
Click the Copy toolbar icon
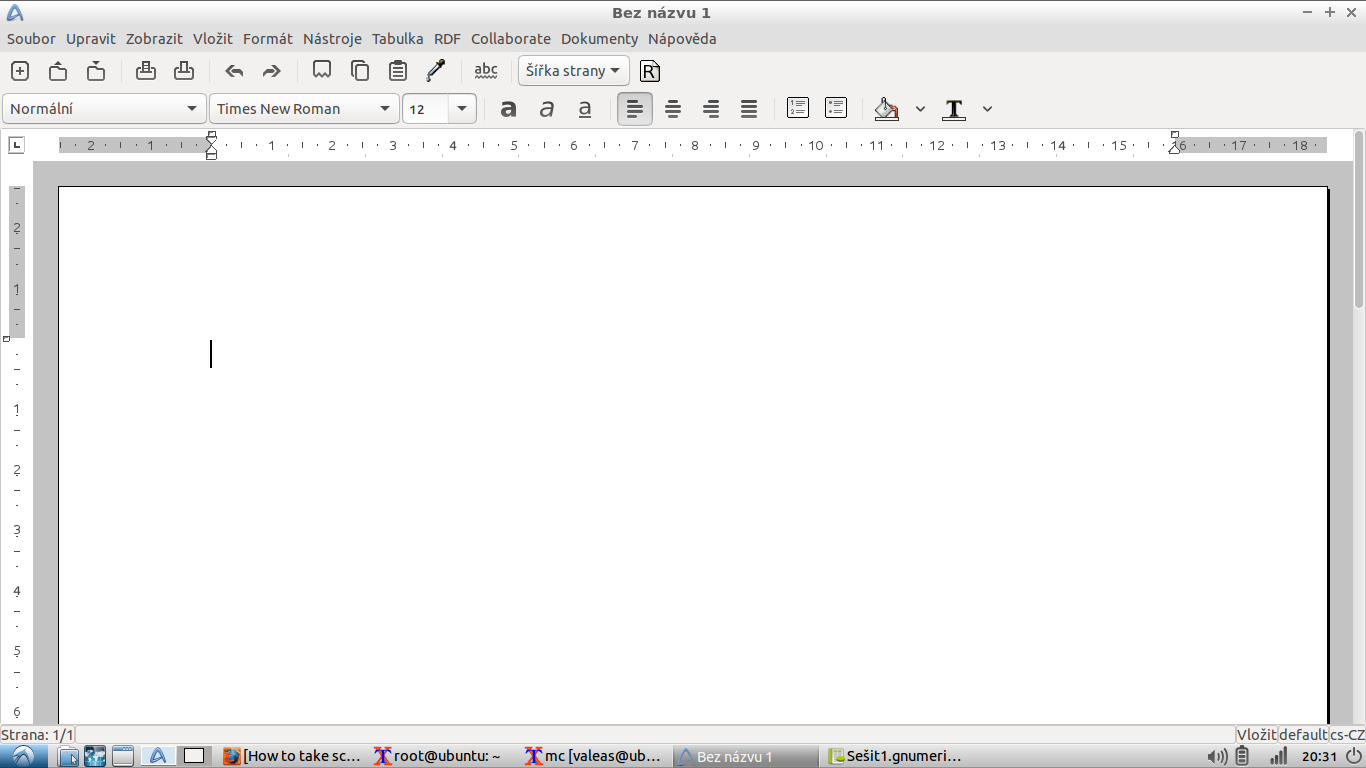coord(360,71)
